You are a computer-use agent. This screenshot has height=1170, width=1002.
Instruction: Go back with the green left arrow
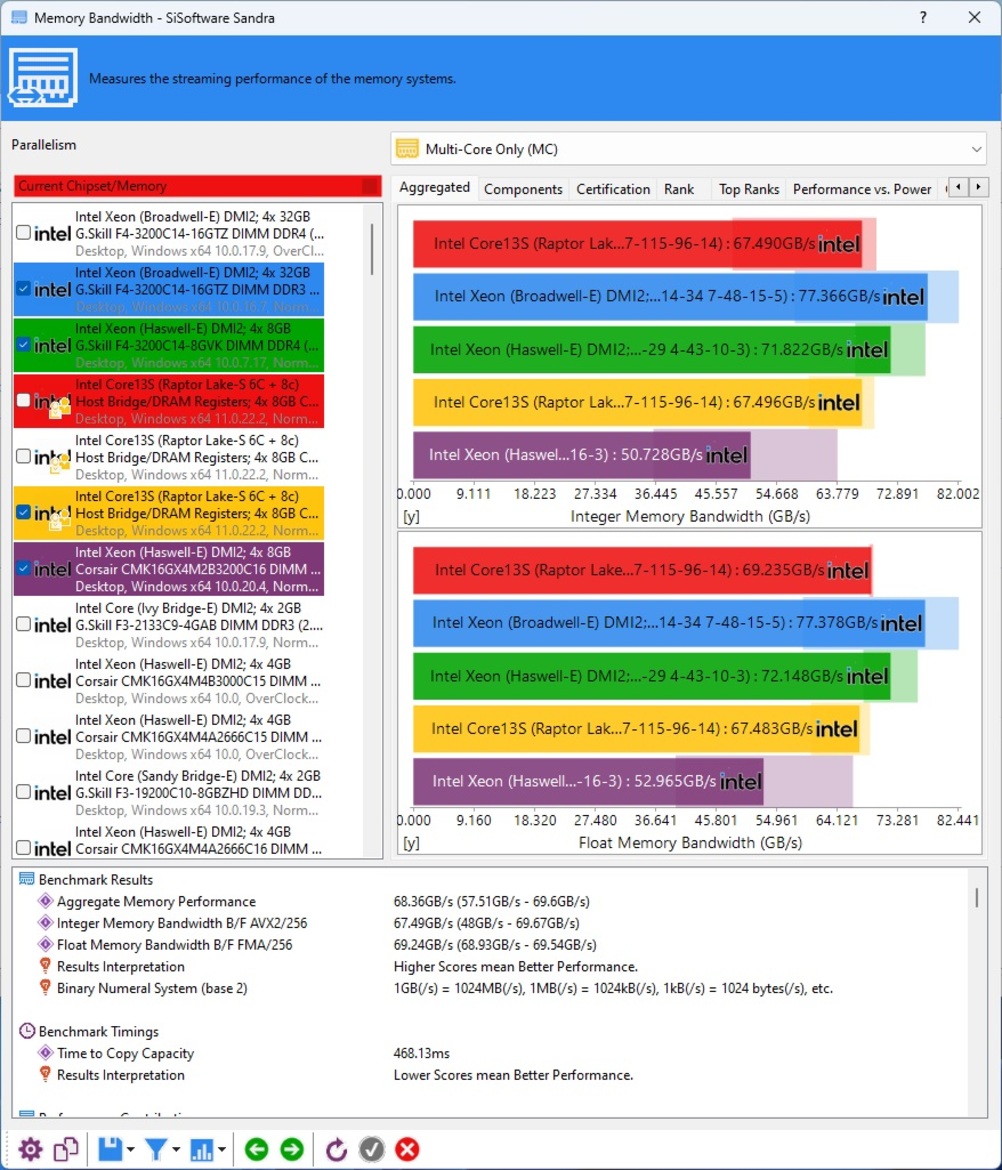pos(257,1149)
